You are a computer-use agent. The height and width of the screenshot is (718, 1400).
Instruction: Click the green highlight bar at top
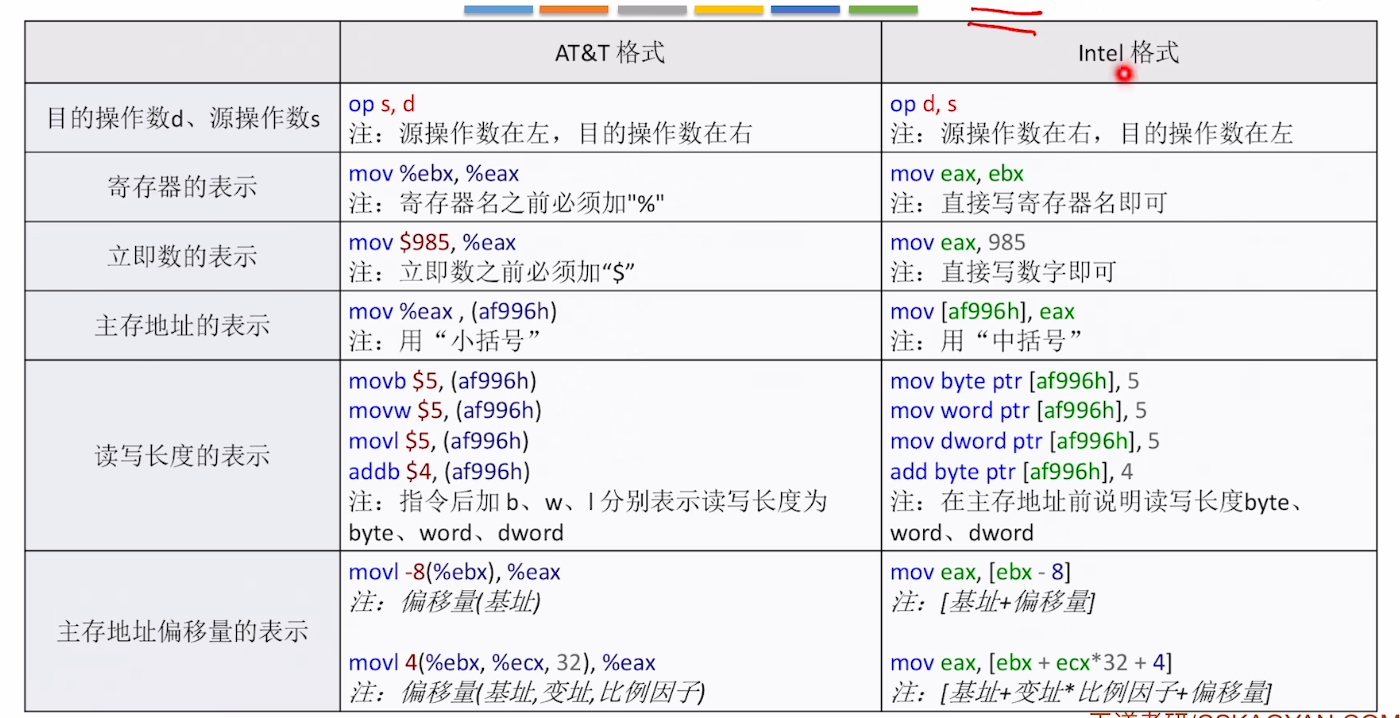tap(881, 9)
